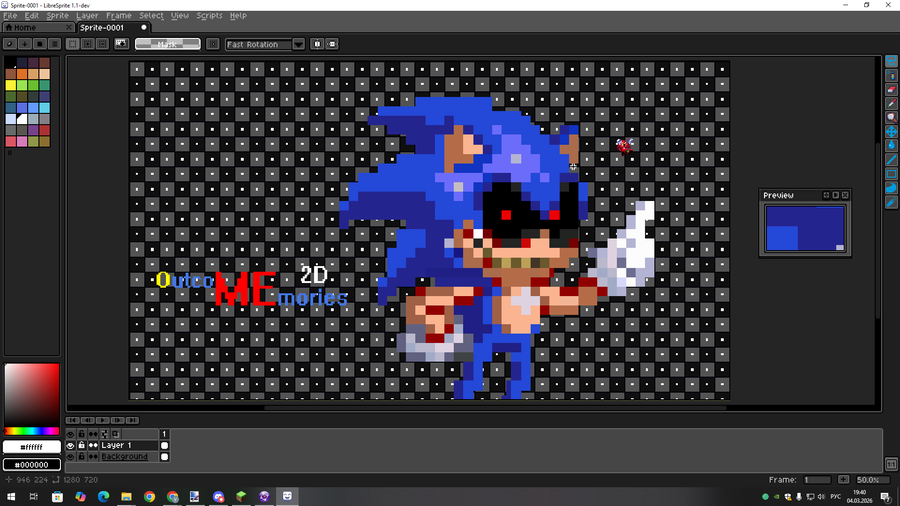Toggle all layers visibility in timeline header

click(71, 434)
